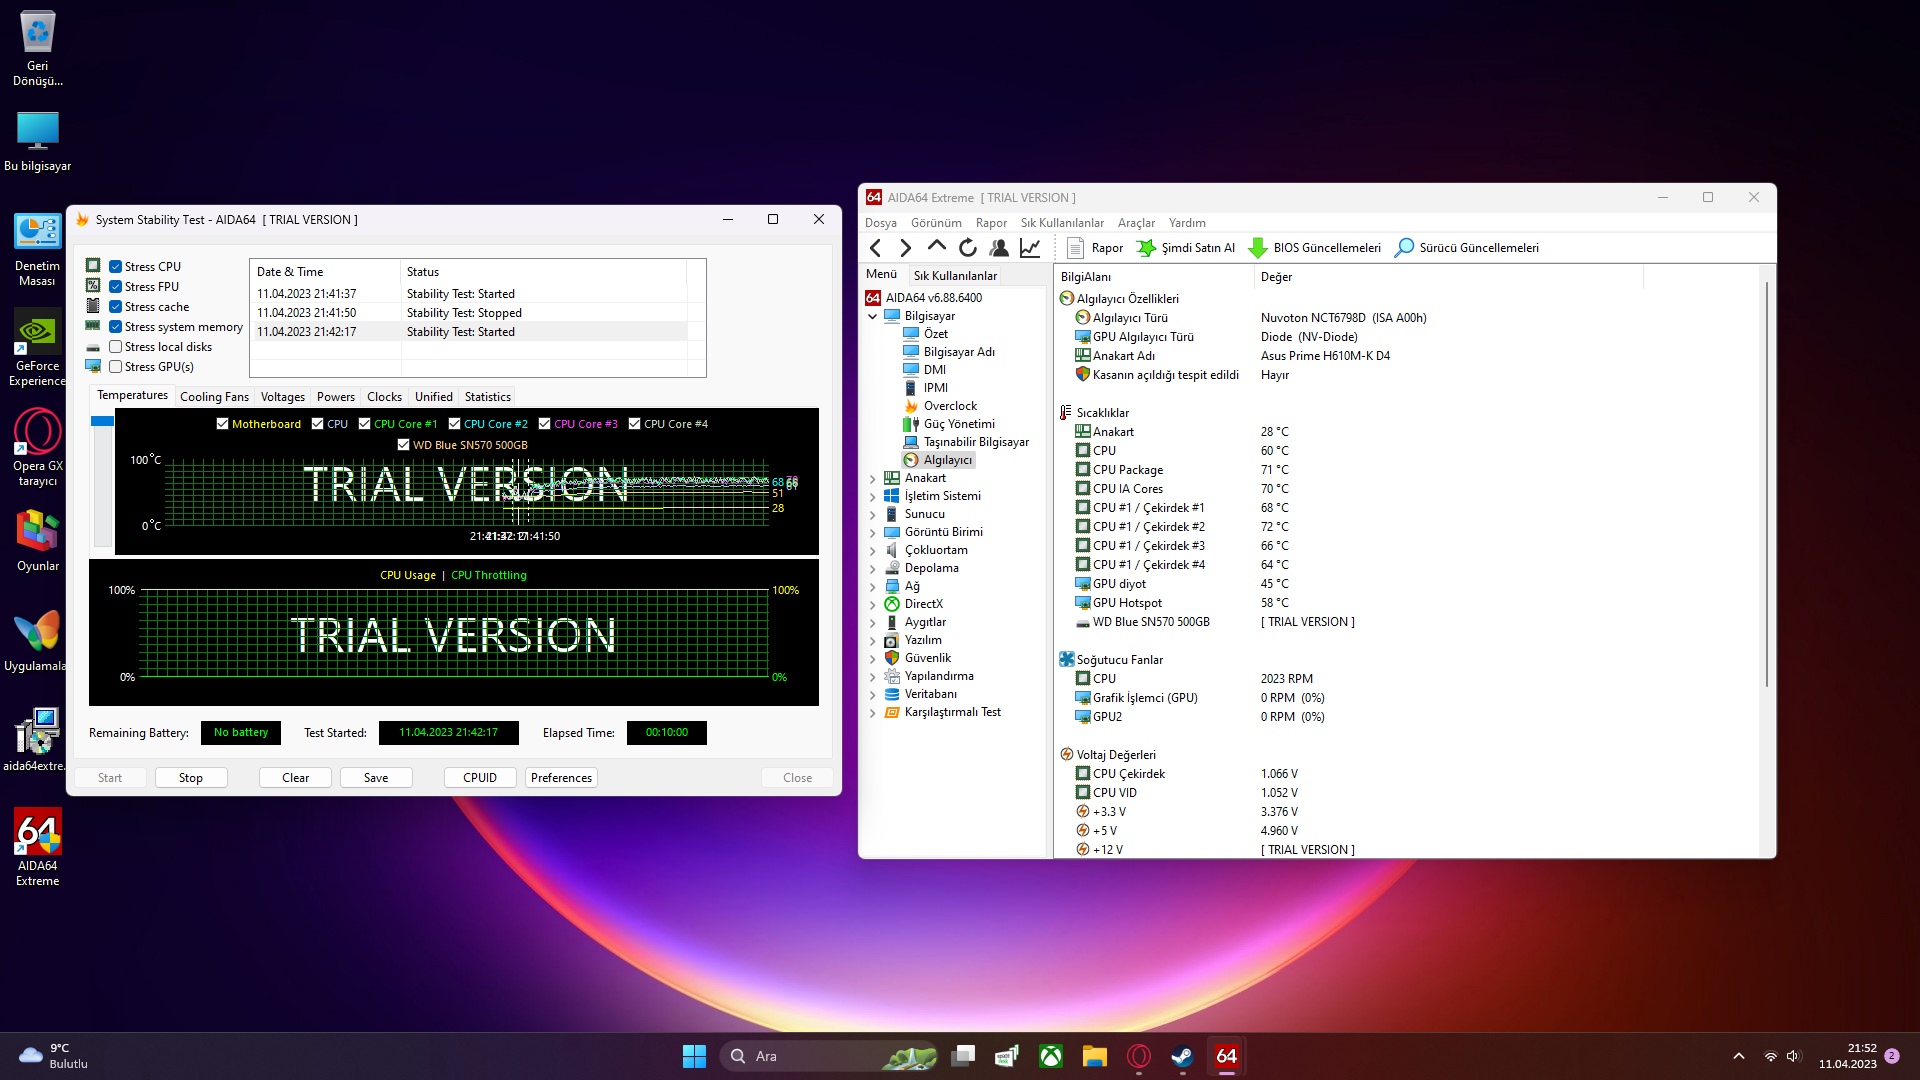Open Dosya menu in AIDA64
The width and height of the screenshot is (1920, 1080).
[881, 223]
